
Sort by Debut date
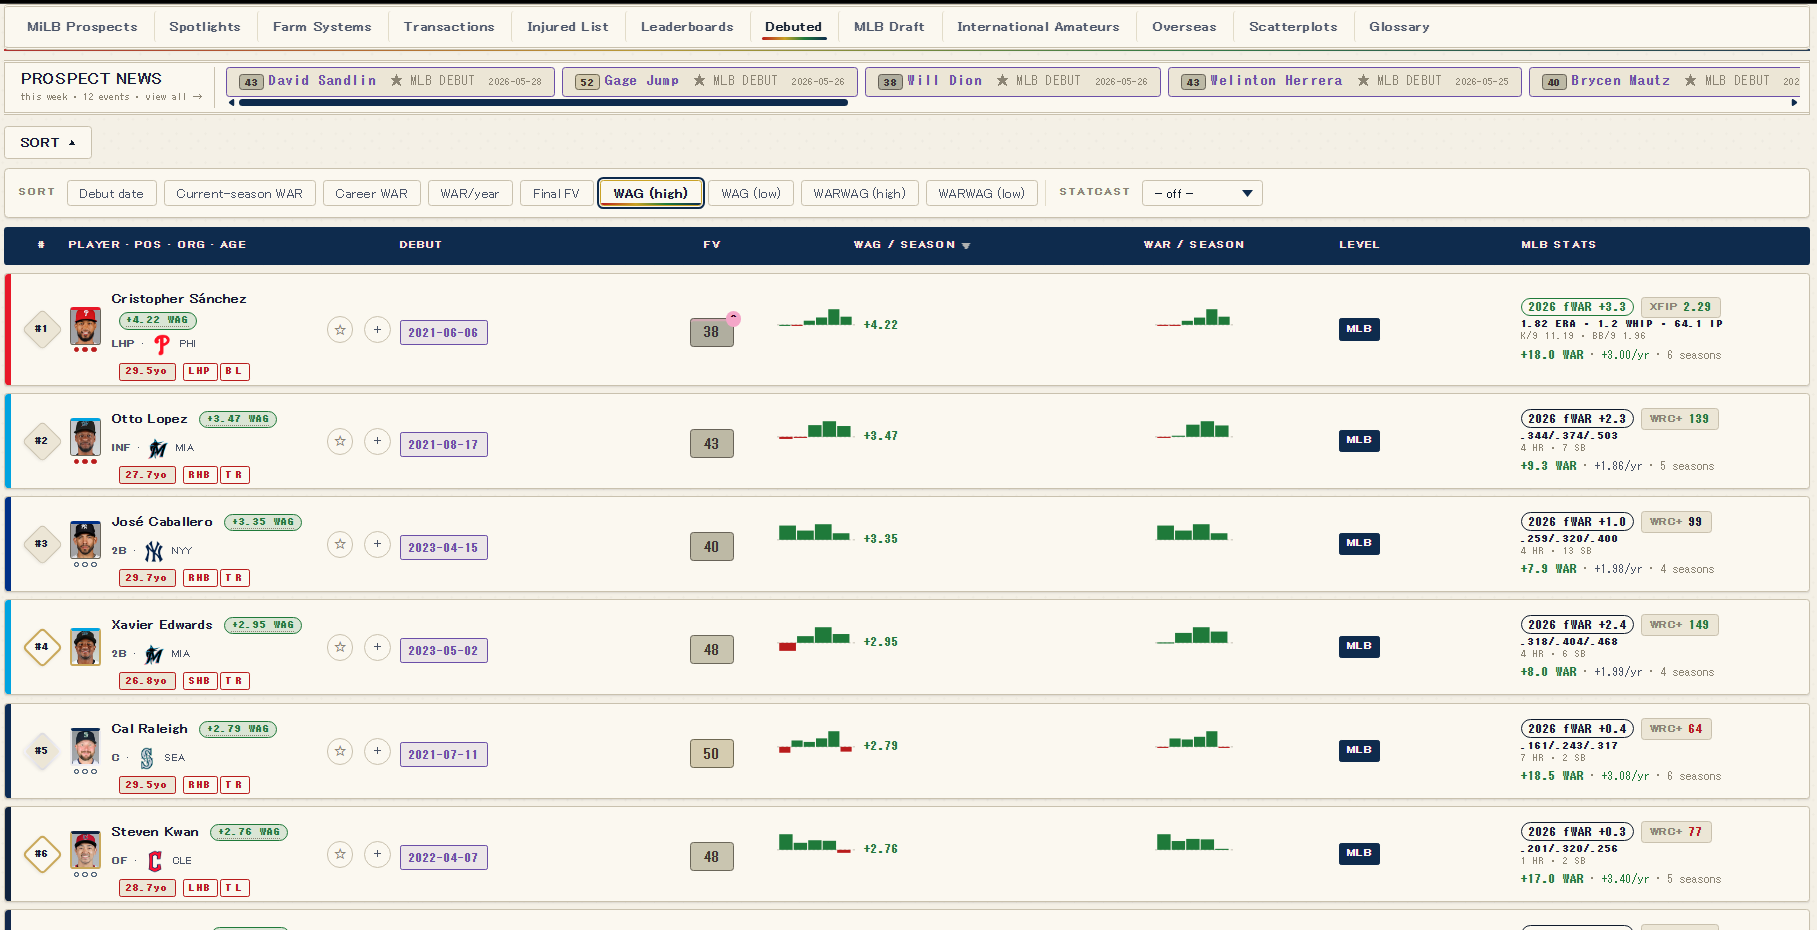111,193
